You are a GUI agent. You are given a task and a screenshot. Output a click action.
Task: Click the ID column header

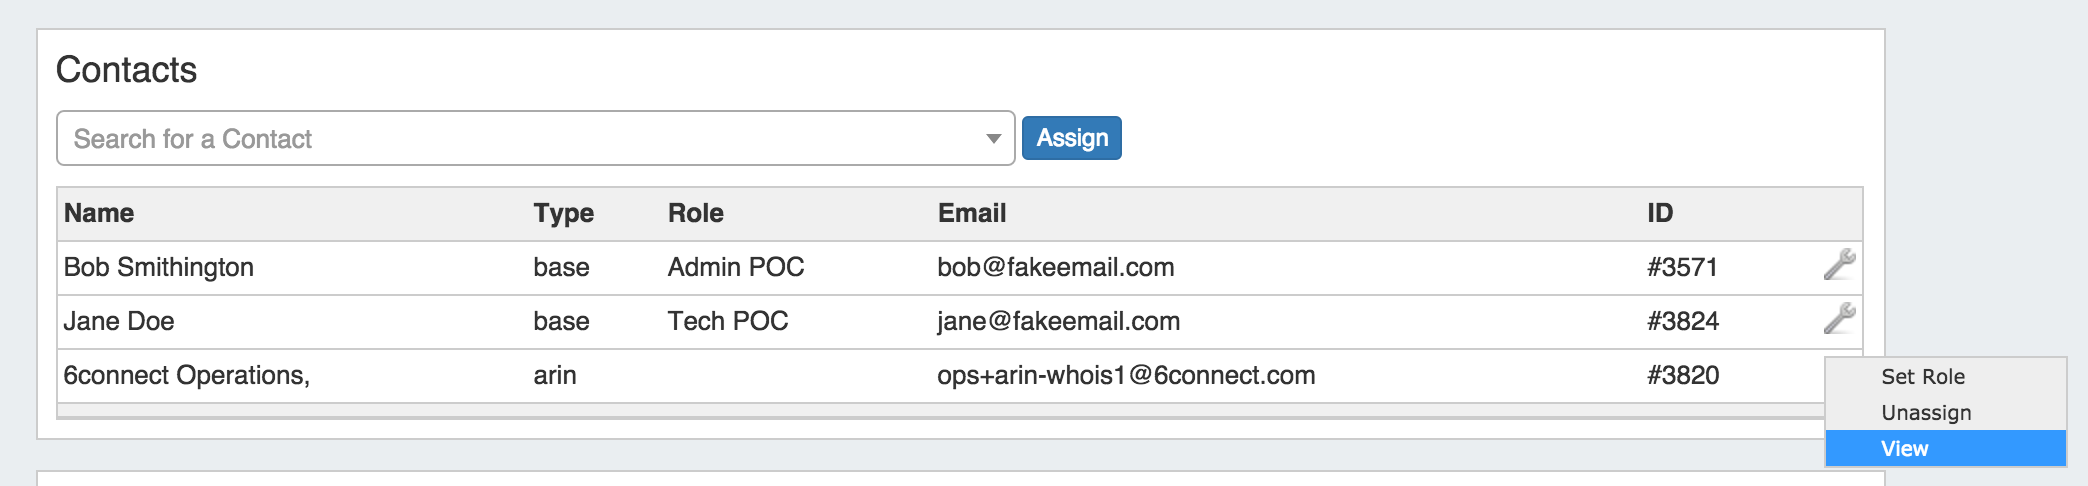click(1659, 213)
